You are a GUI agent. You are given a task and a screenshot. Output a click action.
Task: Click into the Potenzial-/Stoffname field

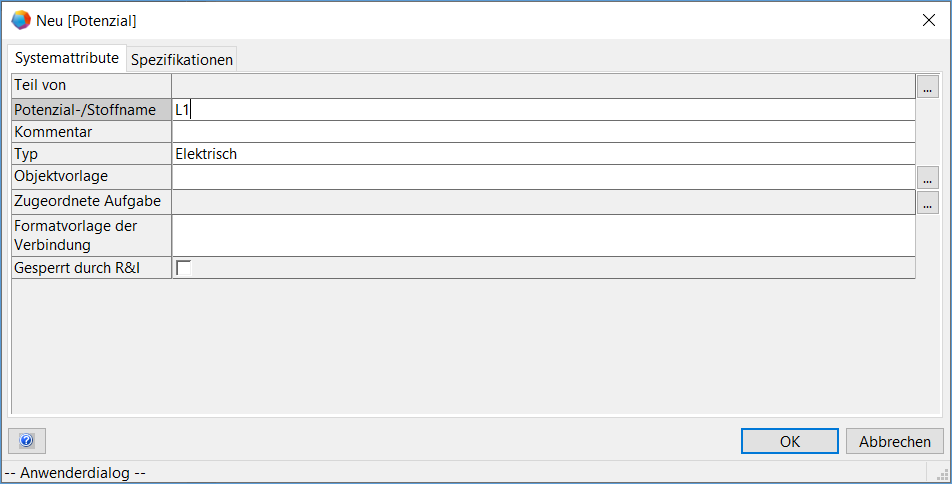coord(543,110)
